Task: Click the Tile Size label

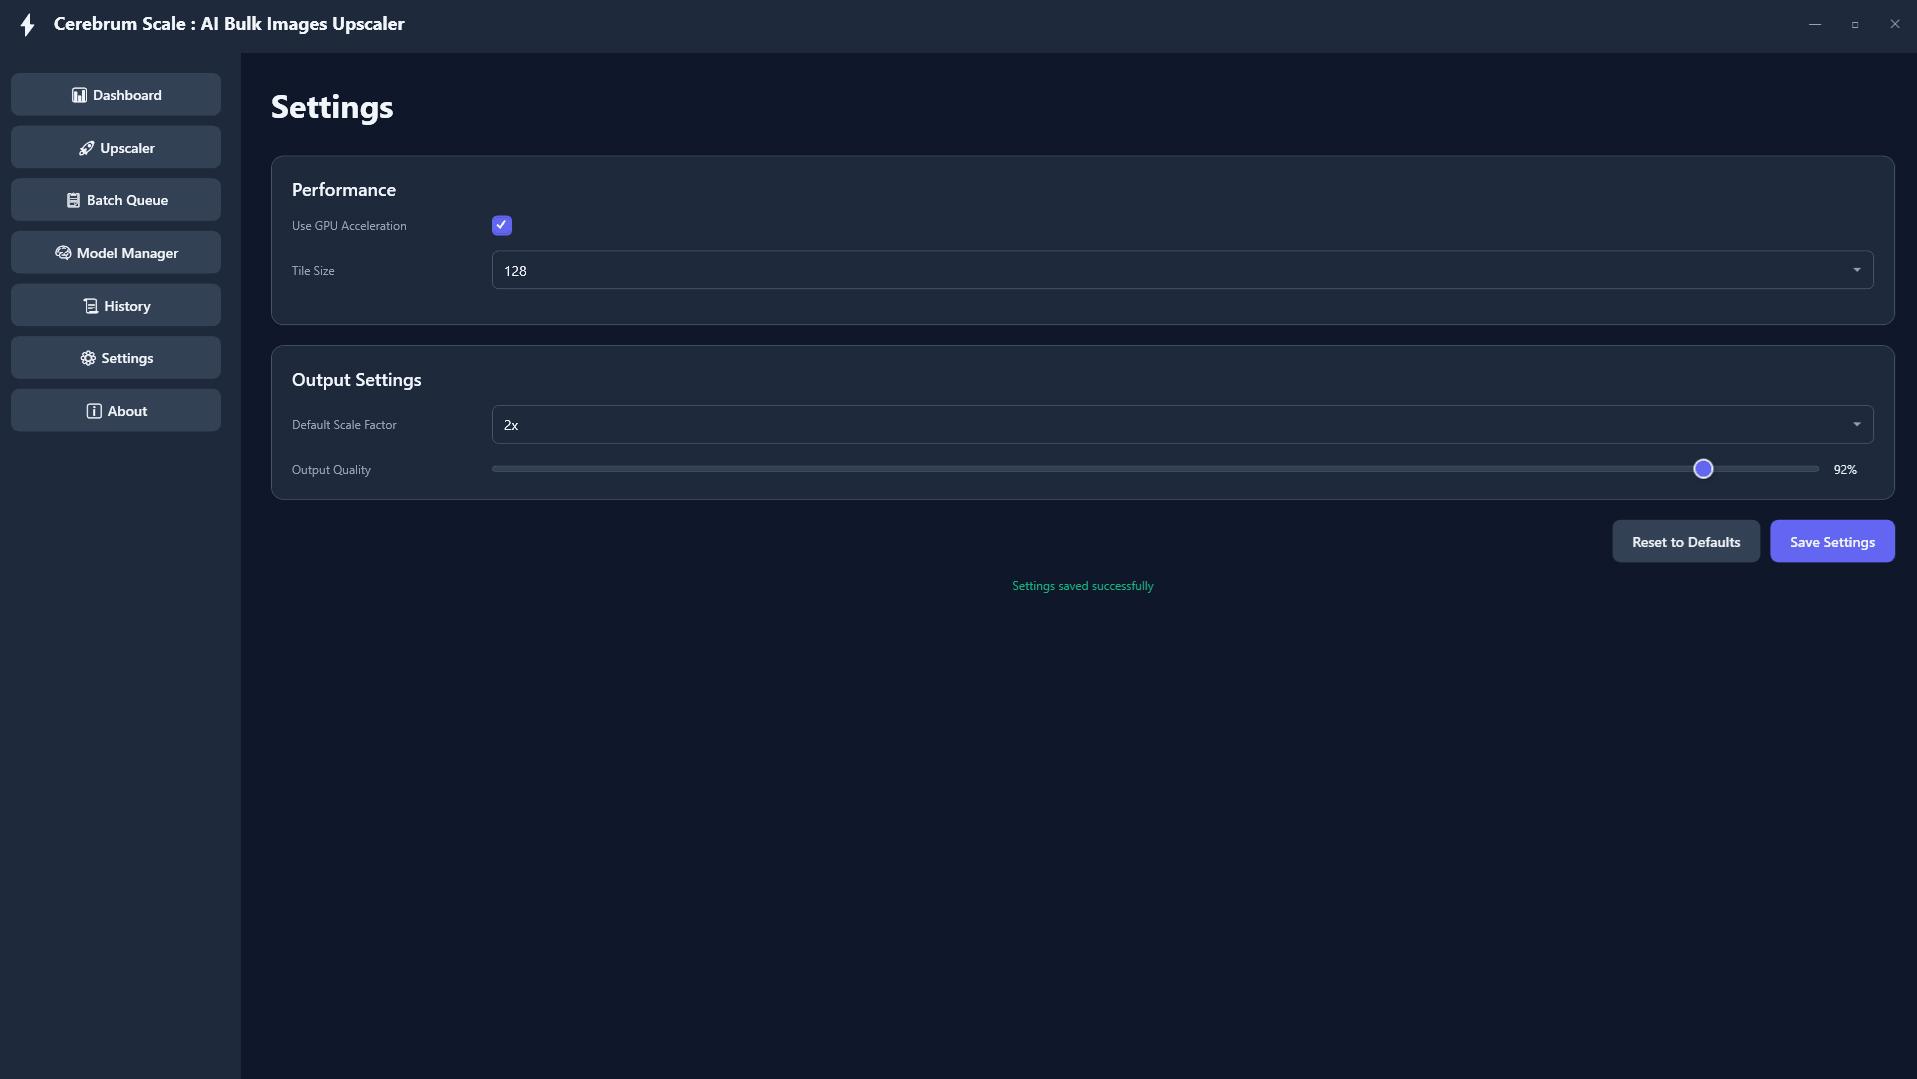Action: pyautogui.click(x=313, y=271)
